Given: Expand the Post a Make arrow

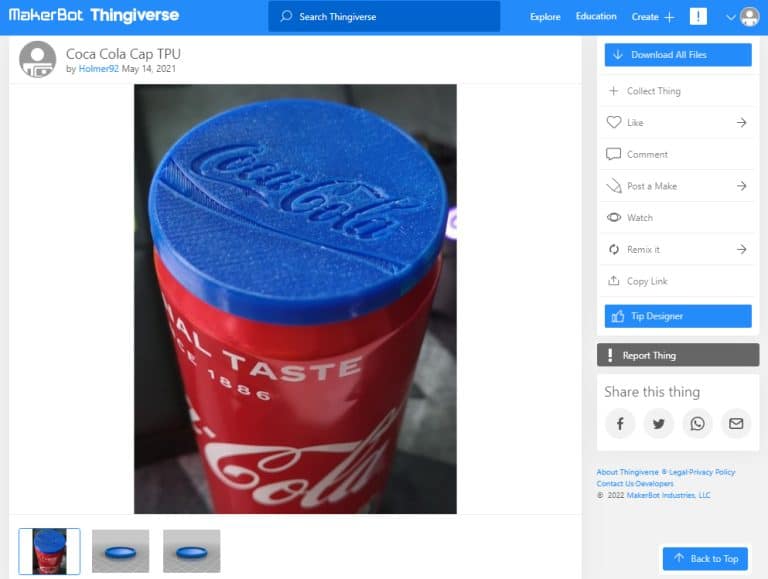Looking at the screenshot, I should click(742, 186).
